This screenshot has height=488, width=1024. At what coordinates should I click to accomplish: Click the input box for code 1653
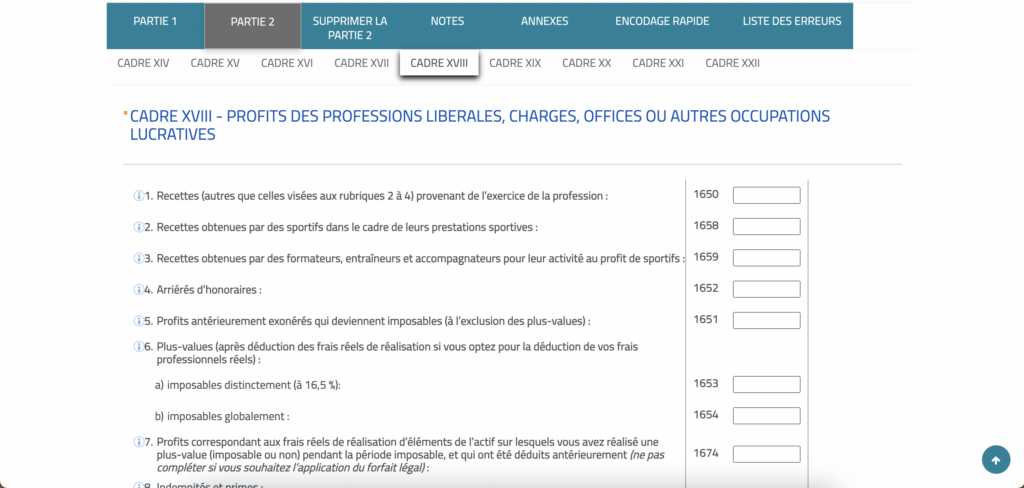[x=767, y=385]
